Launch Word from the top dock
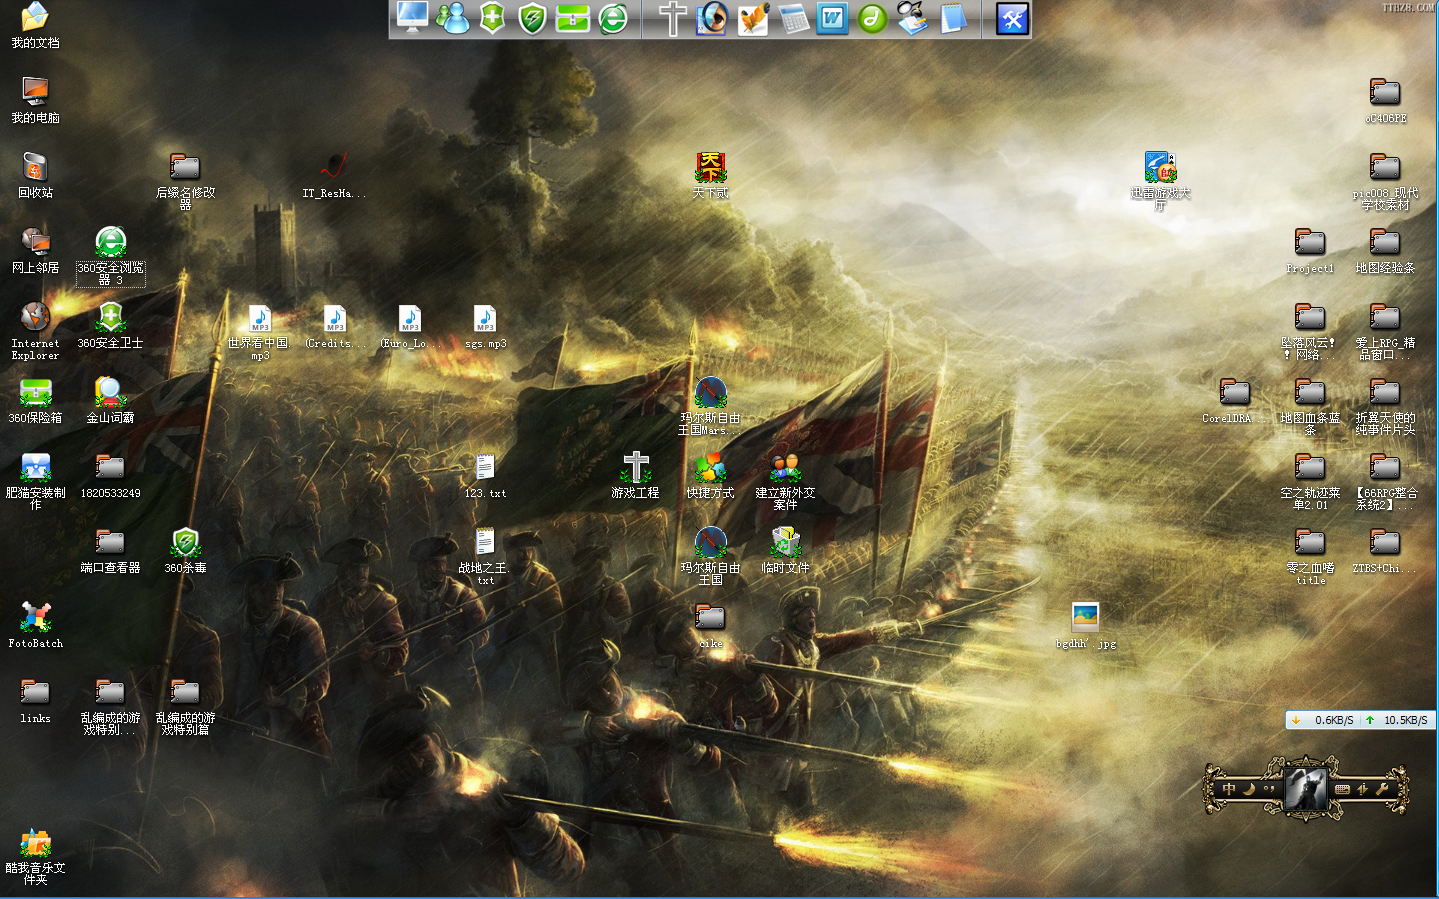1439x899 pixels. click(832, 18)
